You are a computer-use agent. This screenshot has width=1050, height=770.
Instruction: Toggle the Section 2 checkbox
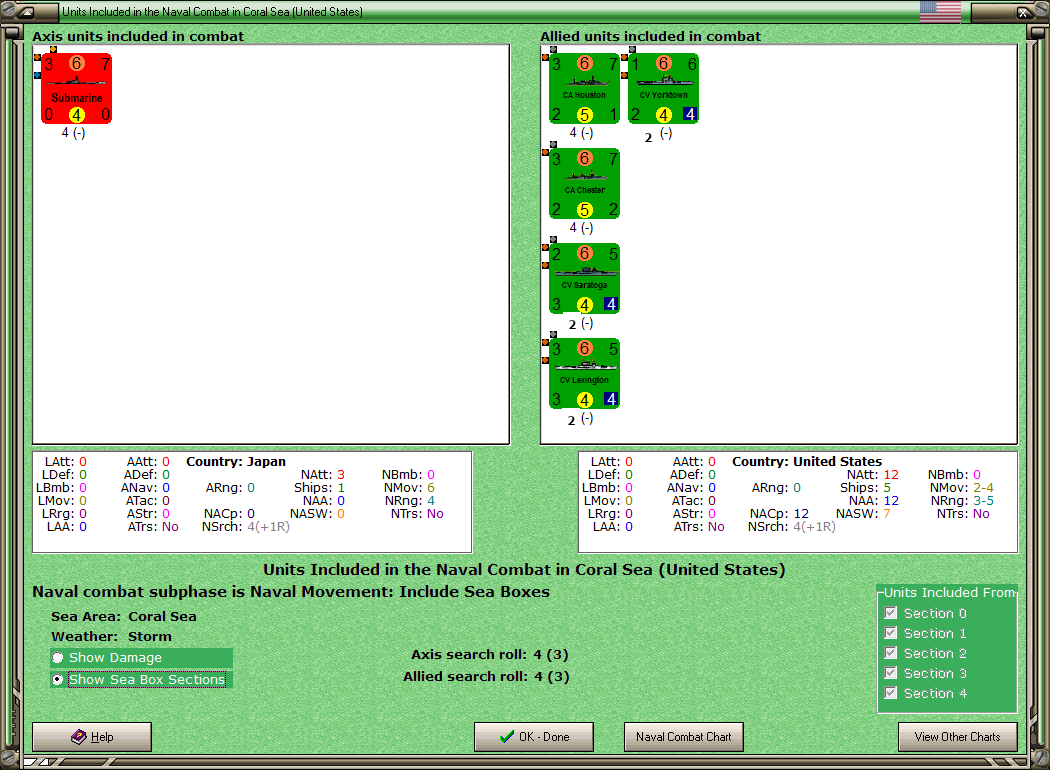click(x=891, y=653)
